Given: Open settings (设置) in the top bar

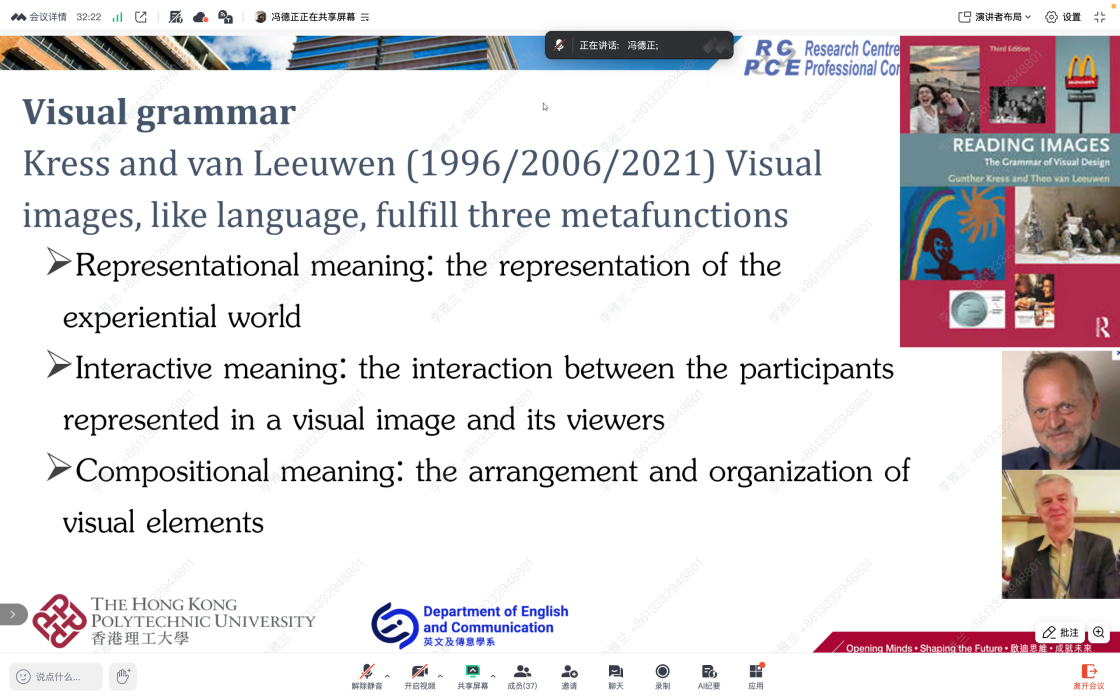Looking at the screenshot, I should pyautogui.click(x=1063, y=17).
